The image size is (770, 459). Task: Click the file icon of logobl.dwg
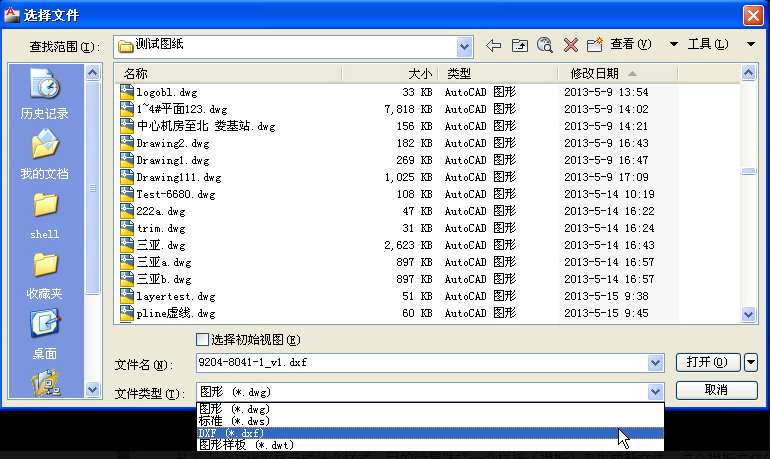[127, 92]
